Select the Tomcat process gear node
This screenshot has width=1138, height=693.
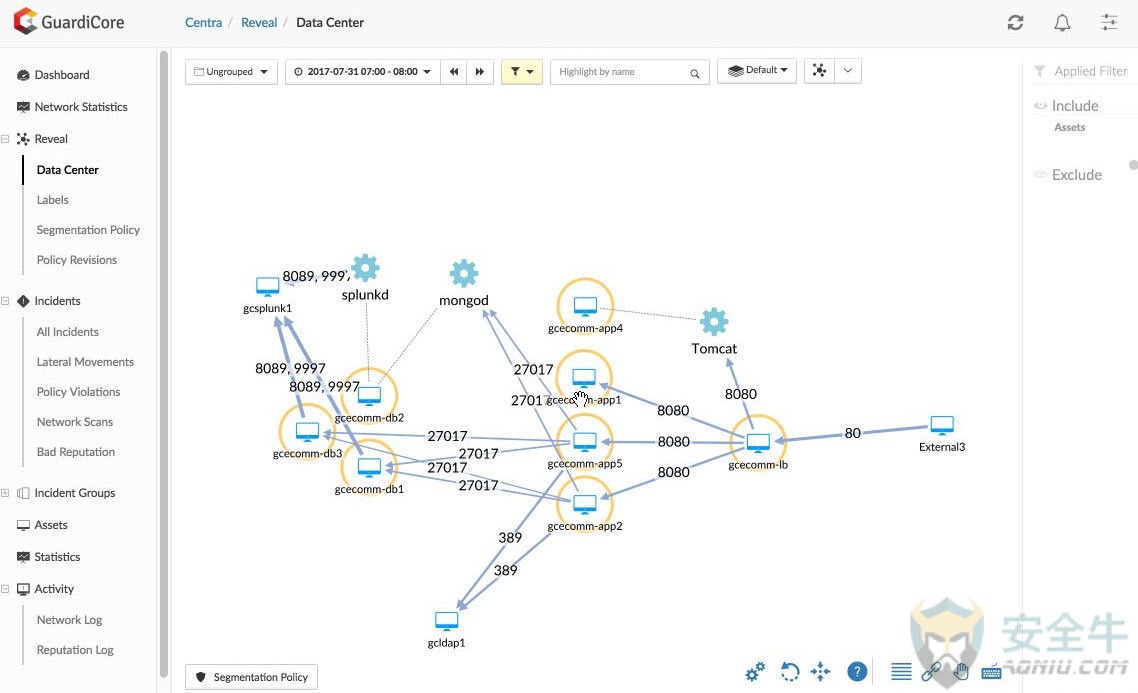[714, 321]
